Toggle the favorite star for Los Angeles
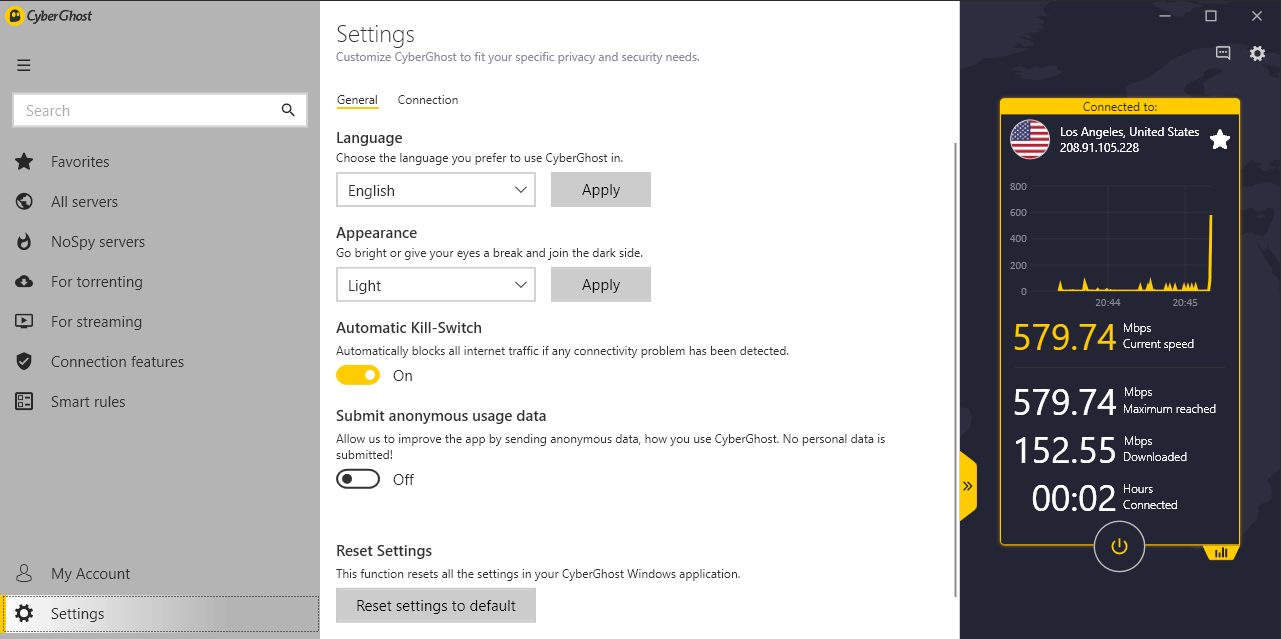 (1220, 140)
